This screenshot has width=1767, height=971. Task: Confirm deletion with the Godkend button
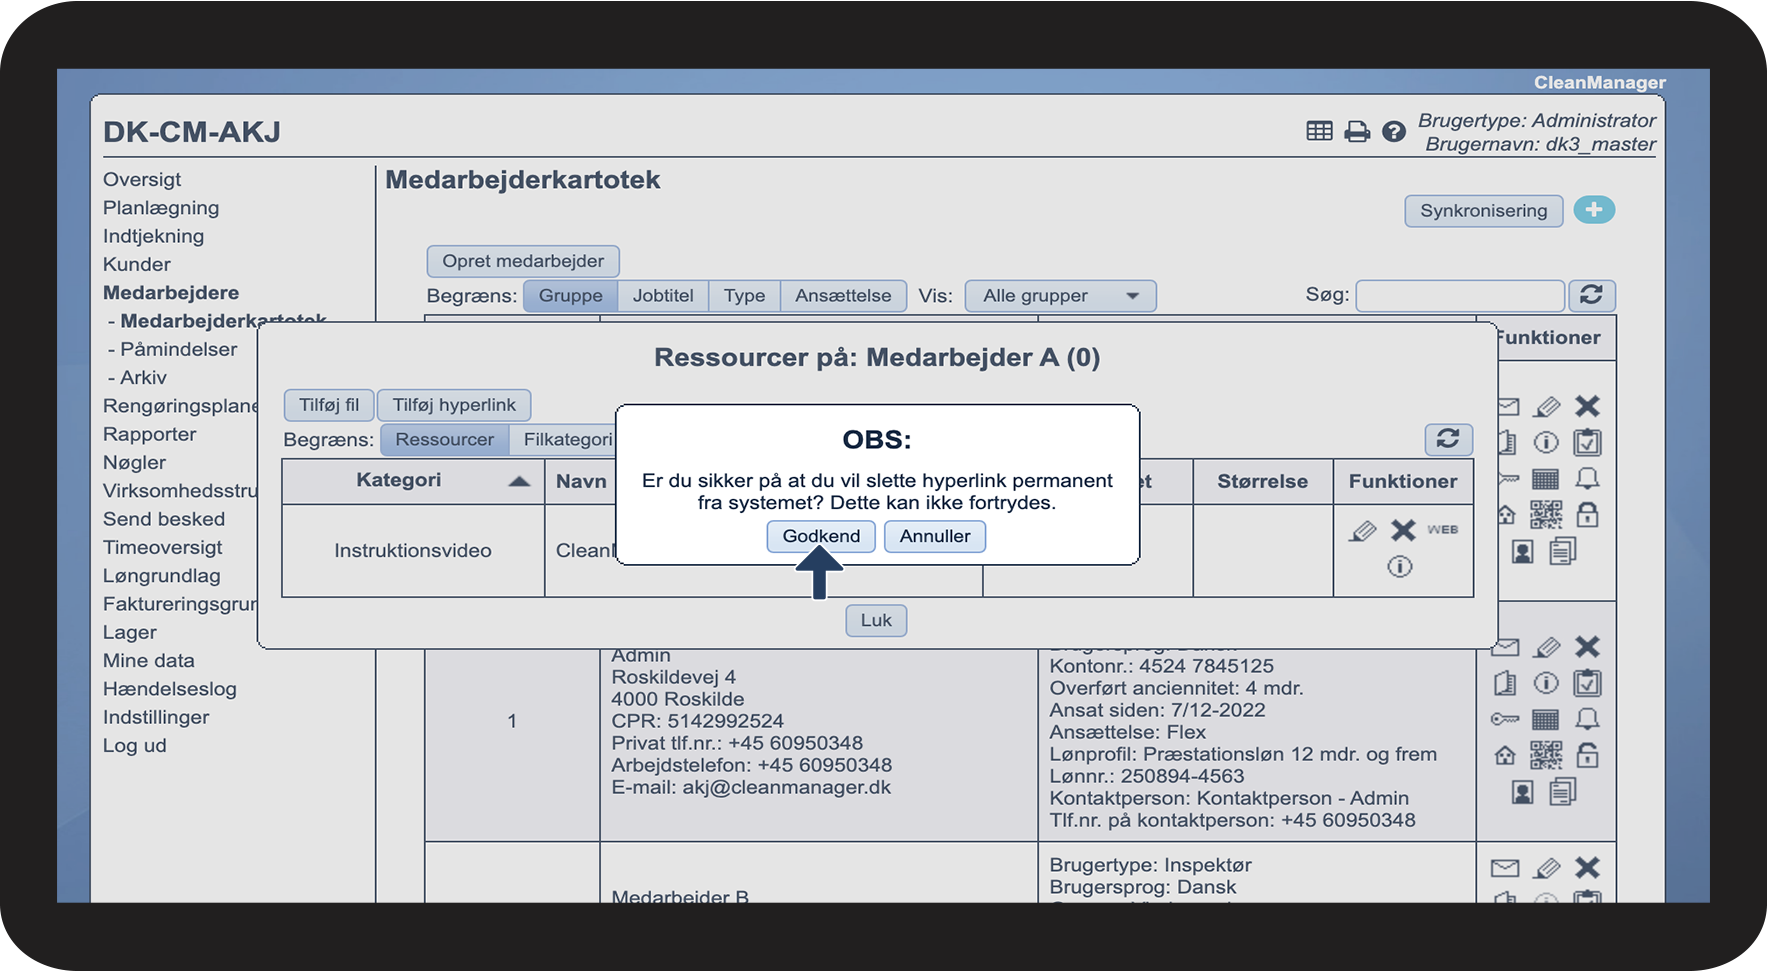coord(820,536)
